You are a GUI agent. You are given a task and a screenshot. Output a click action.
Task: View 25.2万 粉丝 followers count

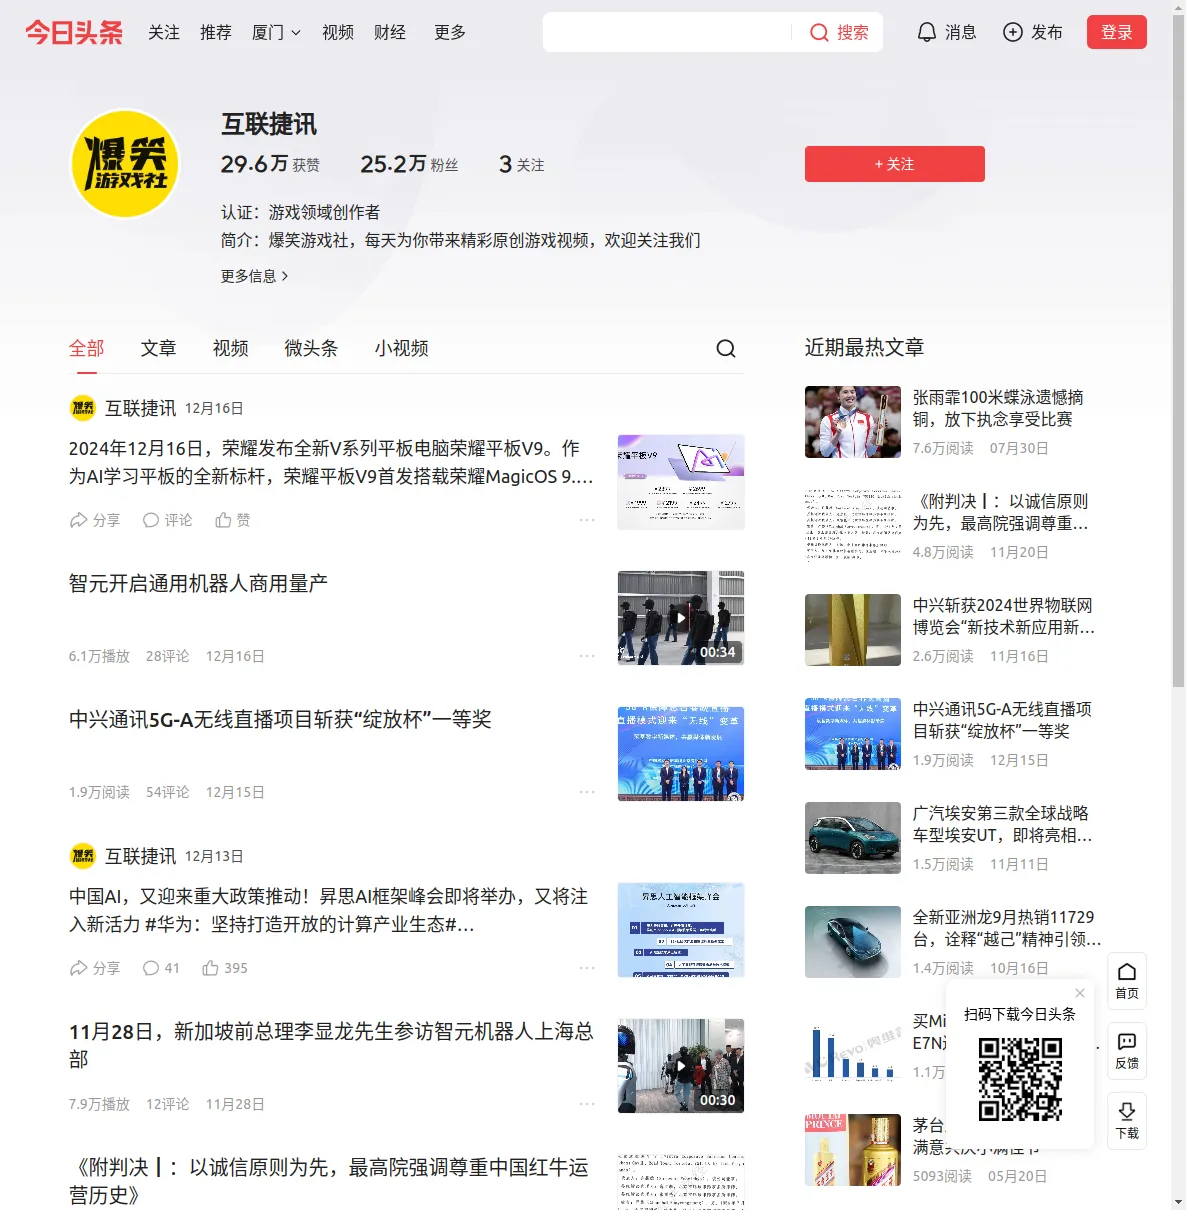(409, 164)
